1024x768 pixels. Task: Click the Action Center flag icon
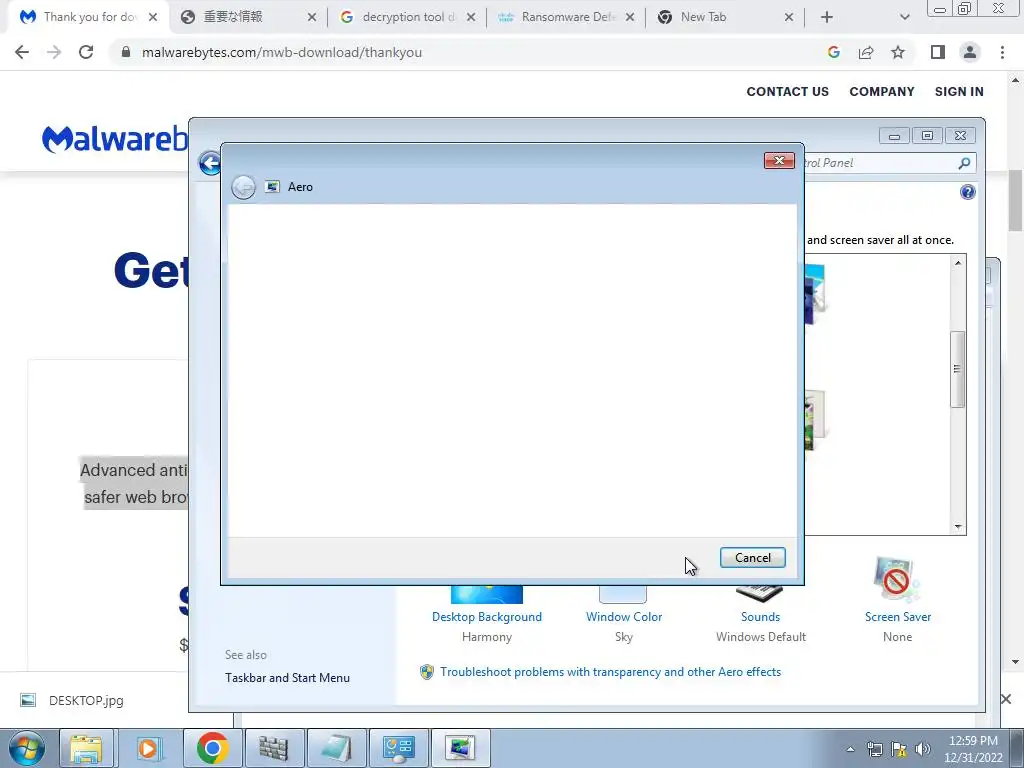pyautogui.click(x=899, y=749)
